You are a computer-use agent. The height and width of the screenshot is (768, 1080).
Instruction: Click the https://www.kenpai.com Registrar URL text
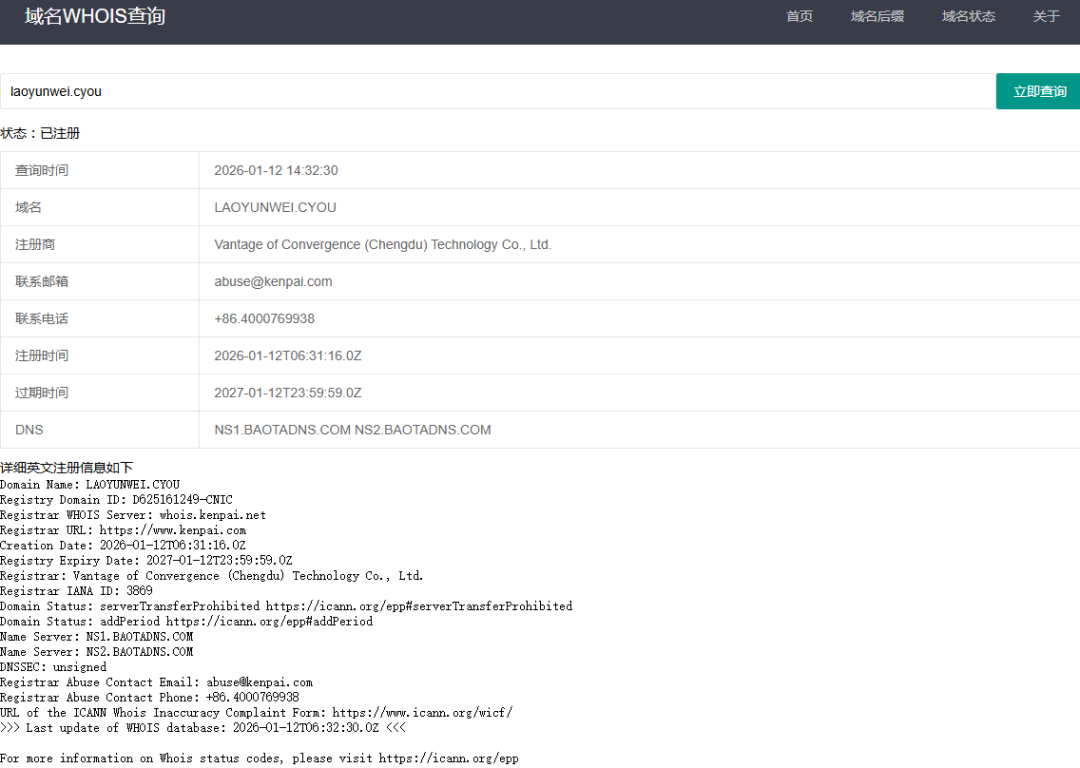pos(172,530)
